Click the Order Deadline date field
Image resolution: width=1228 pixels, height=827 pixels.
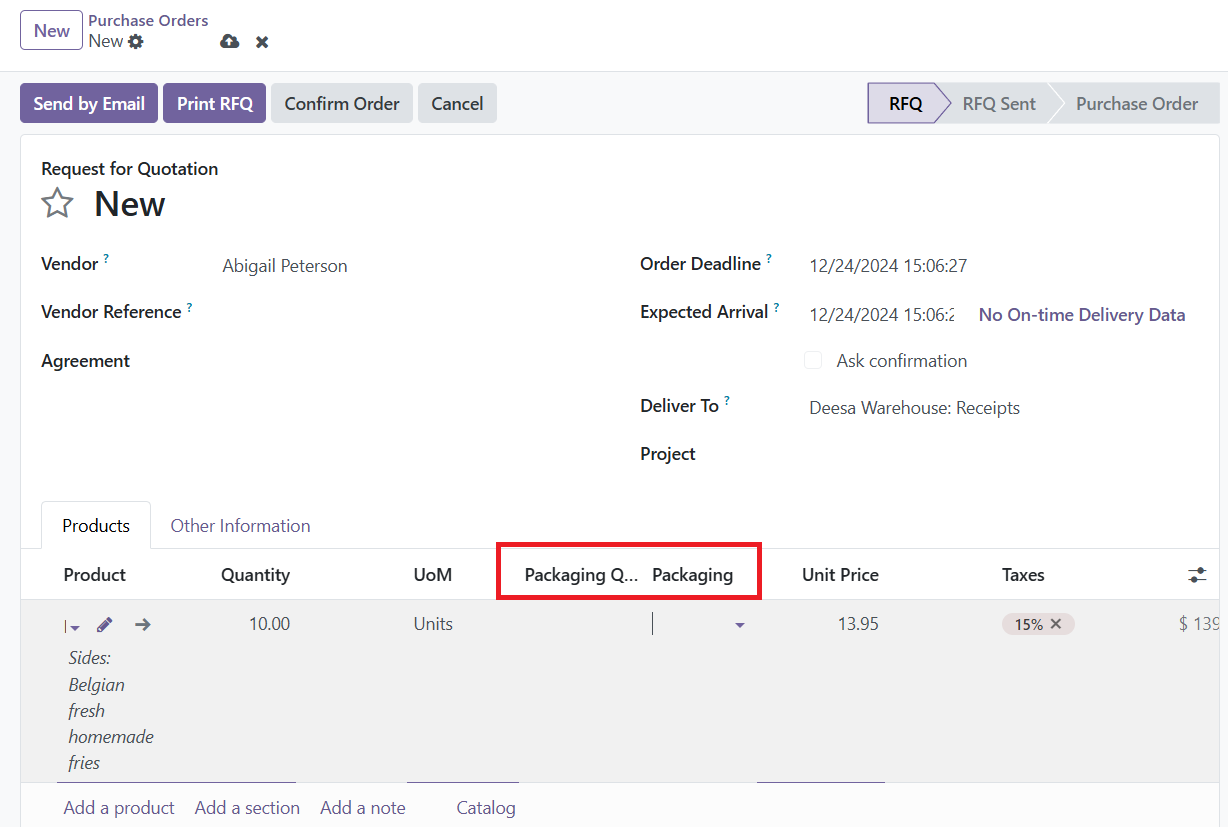click(x=888, y=266)
